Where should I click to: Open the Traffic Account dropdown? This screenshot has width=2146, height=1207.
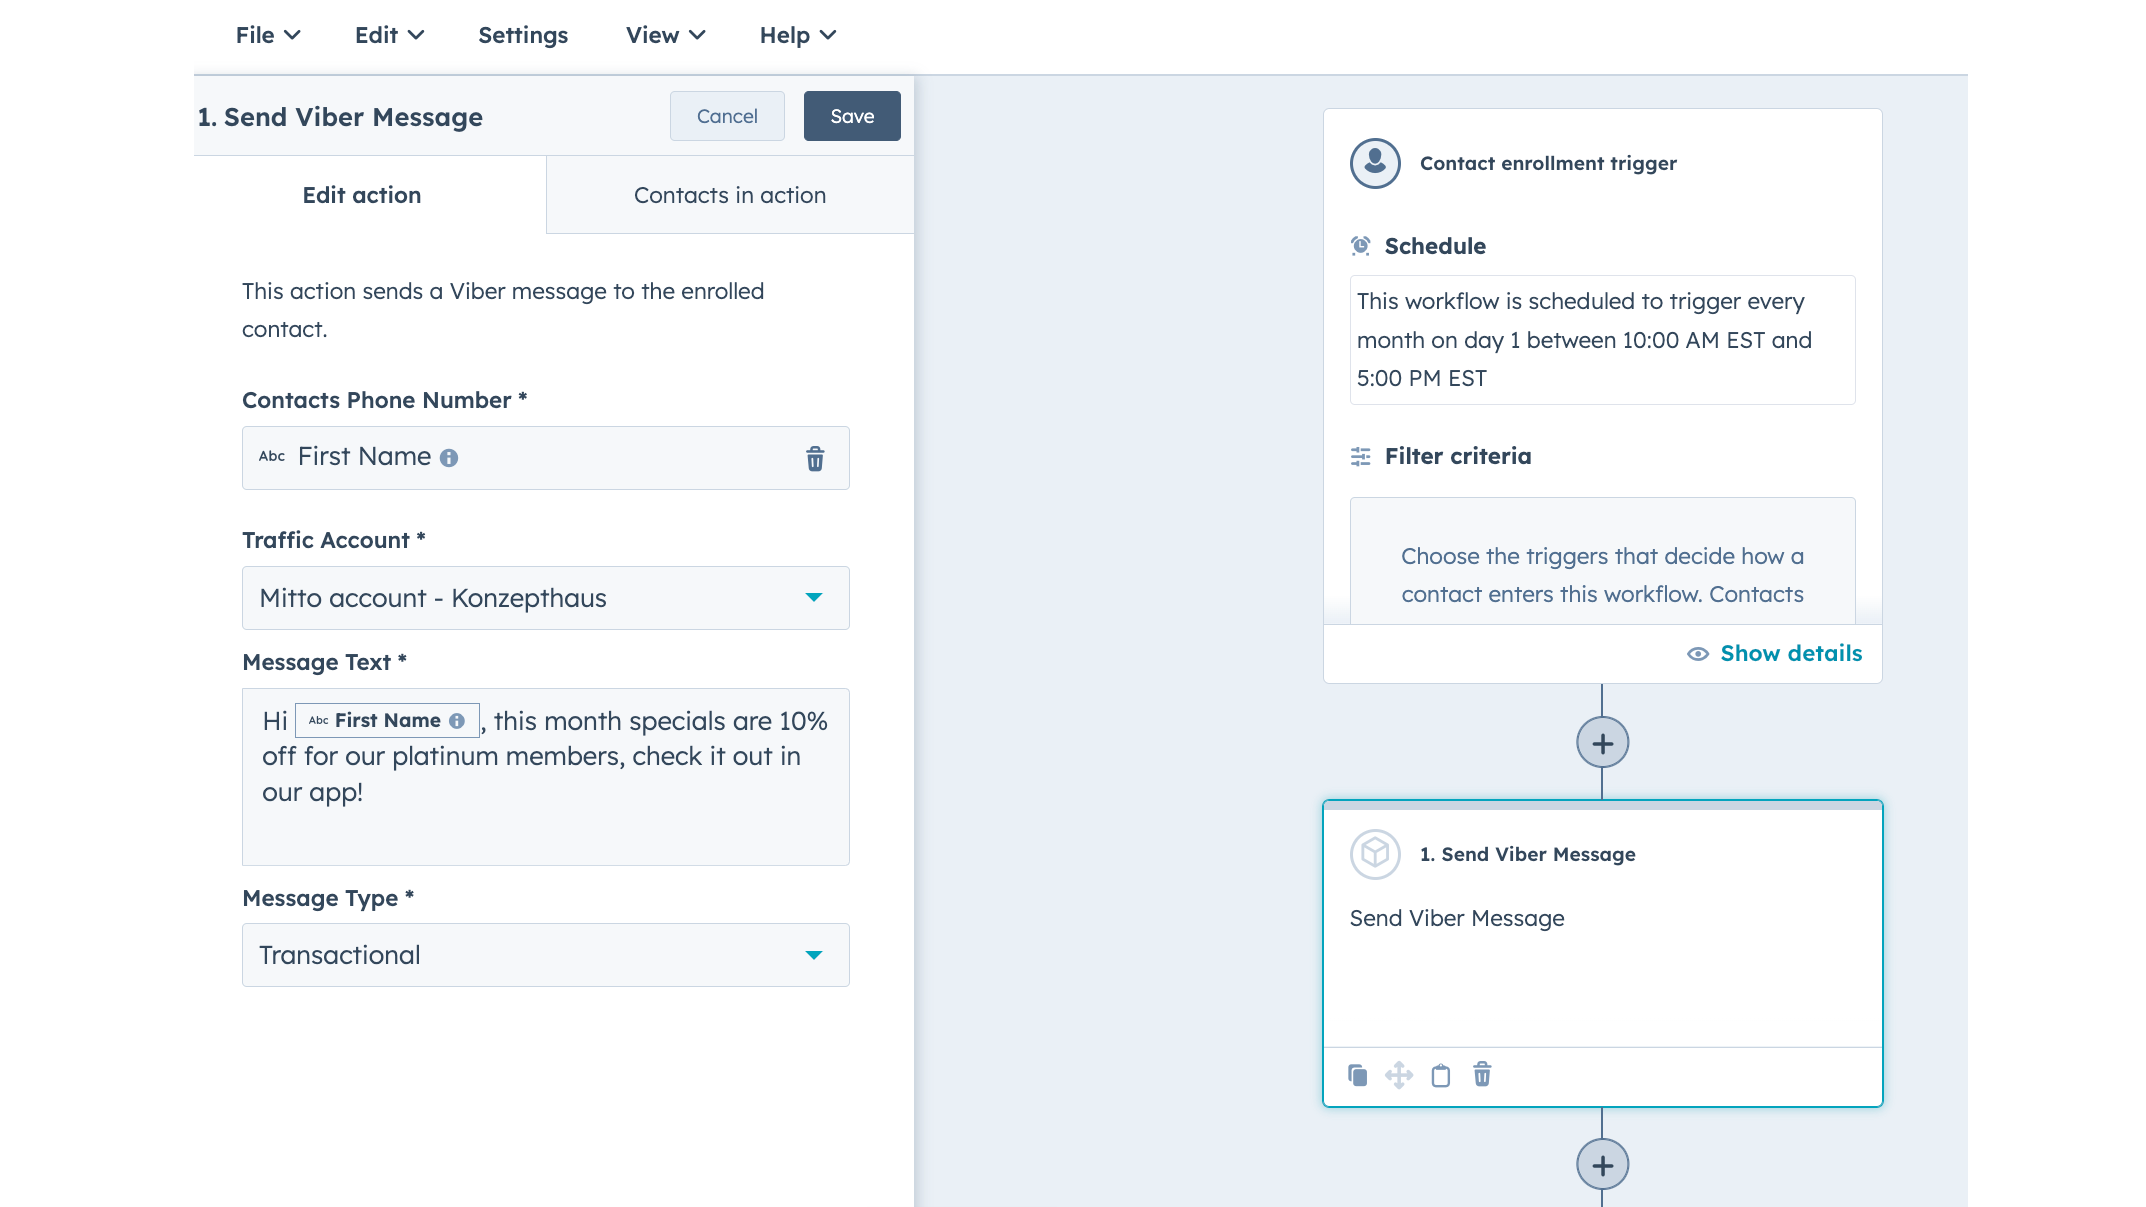point(545,598)
